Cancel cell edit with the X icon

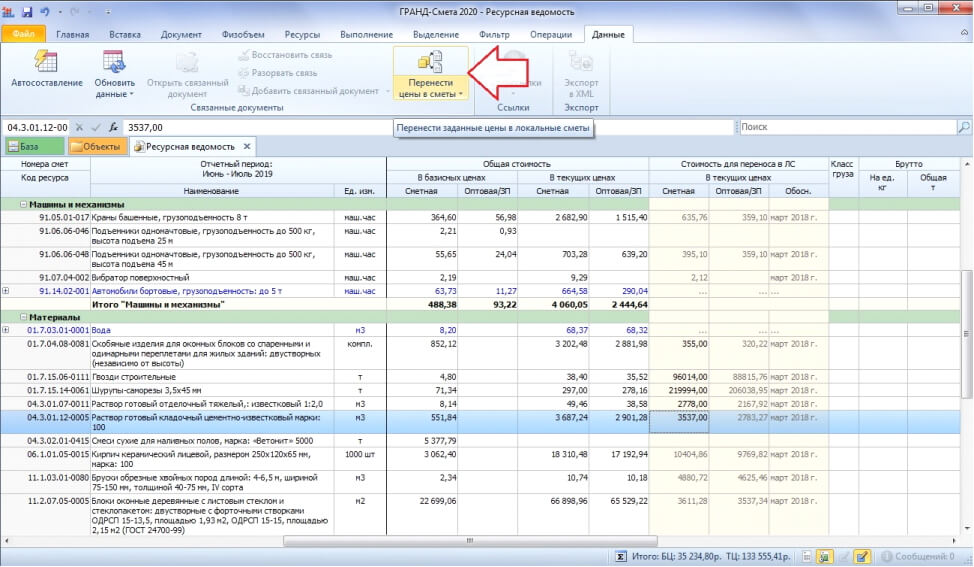click(80, 127)
